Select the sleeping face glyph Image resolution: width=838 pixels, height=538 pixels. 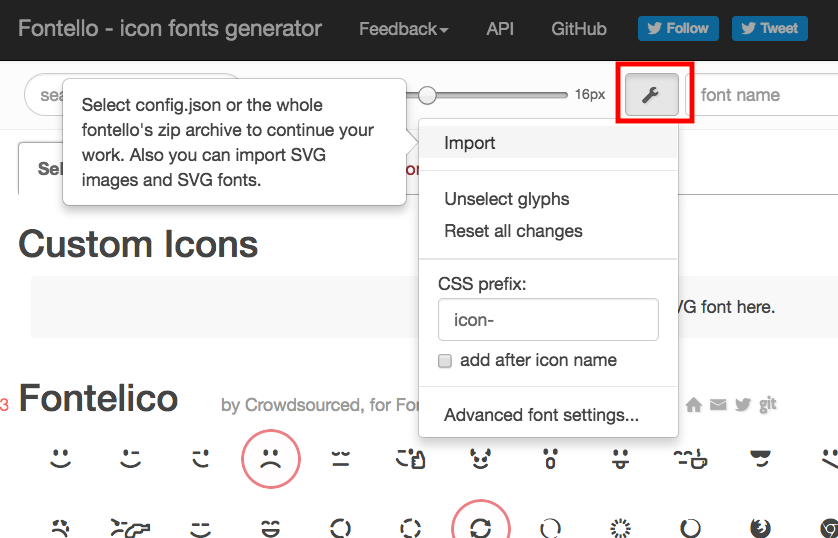pyautogui.click(x=340, y=458)
